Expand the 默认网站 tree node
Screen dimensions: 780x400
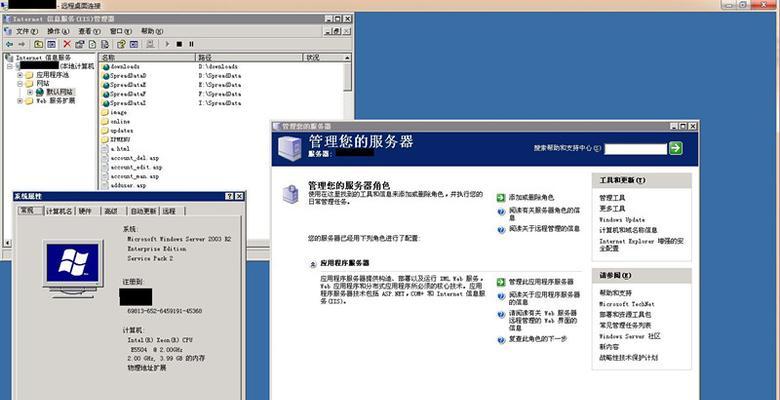pos(30,92)
